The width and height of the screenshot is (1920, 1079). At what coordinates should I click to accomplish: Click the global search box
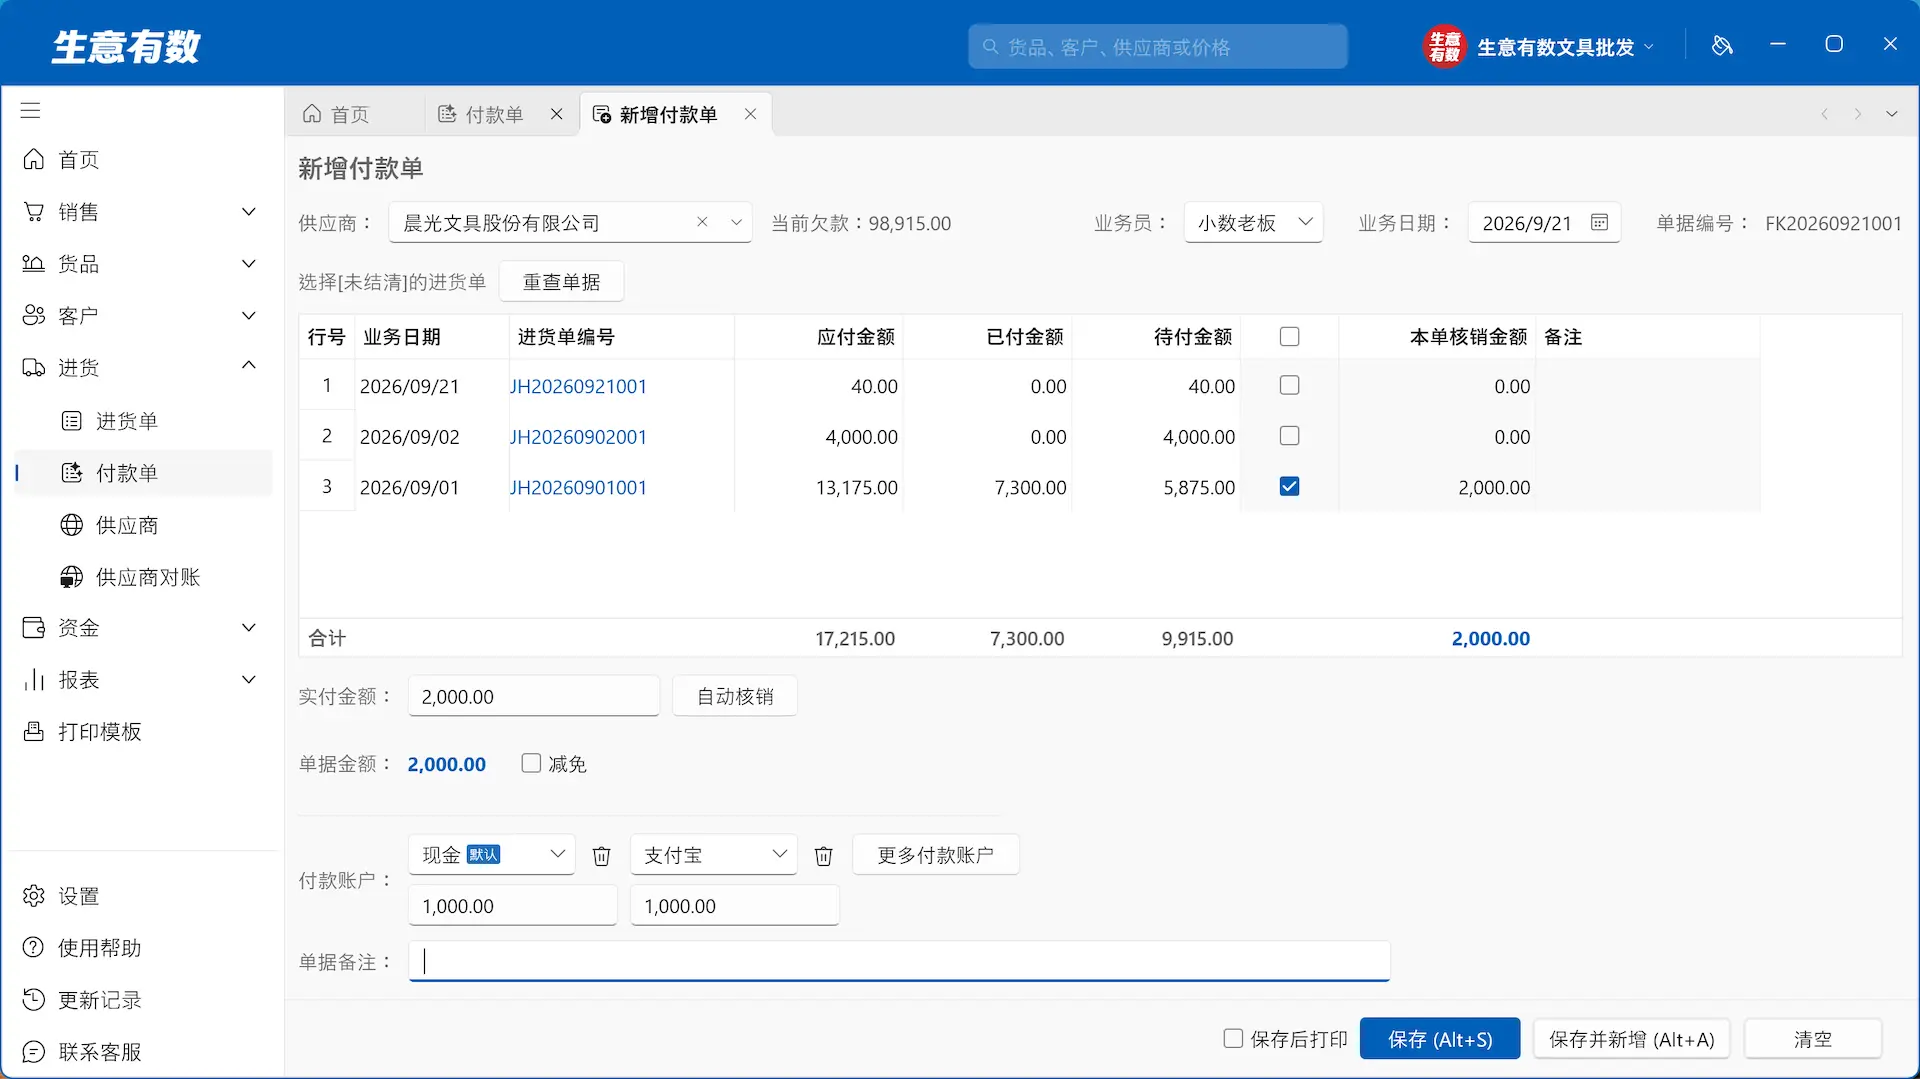click(x=1158, y=47)
